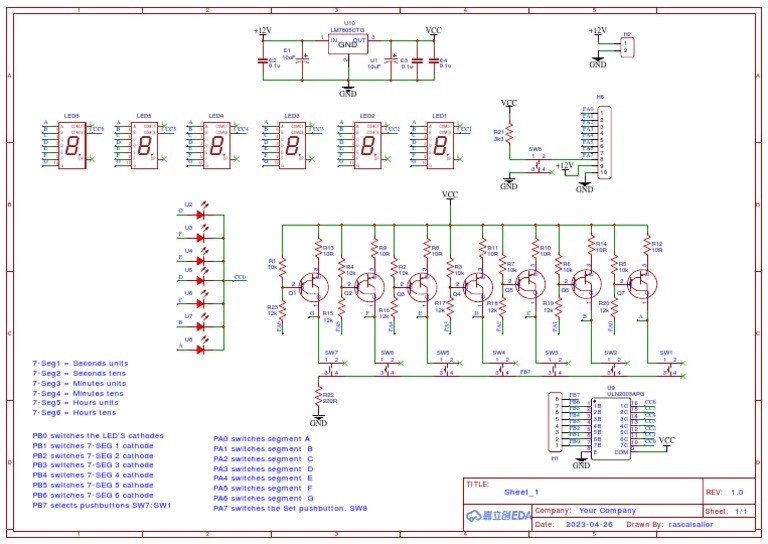The image size is (768, 544).
Task: Select the H6 ten-pin header
Action: tap(604, 143)
